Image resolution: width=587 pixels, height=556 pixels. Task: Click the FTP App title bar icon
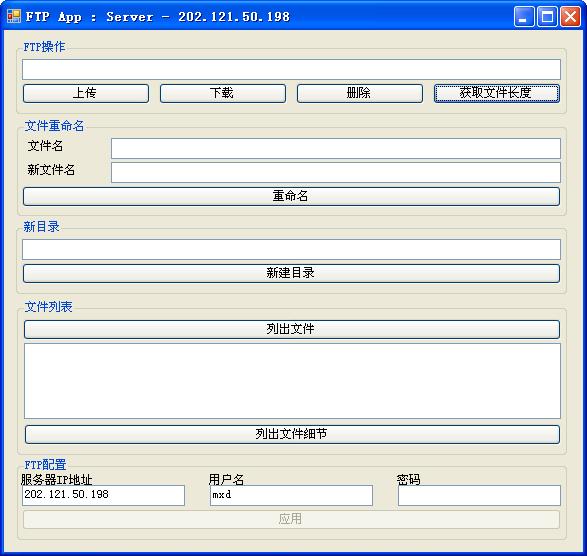coord(14,16)
